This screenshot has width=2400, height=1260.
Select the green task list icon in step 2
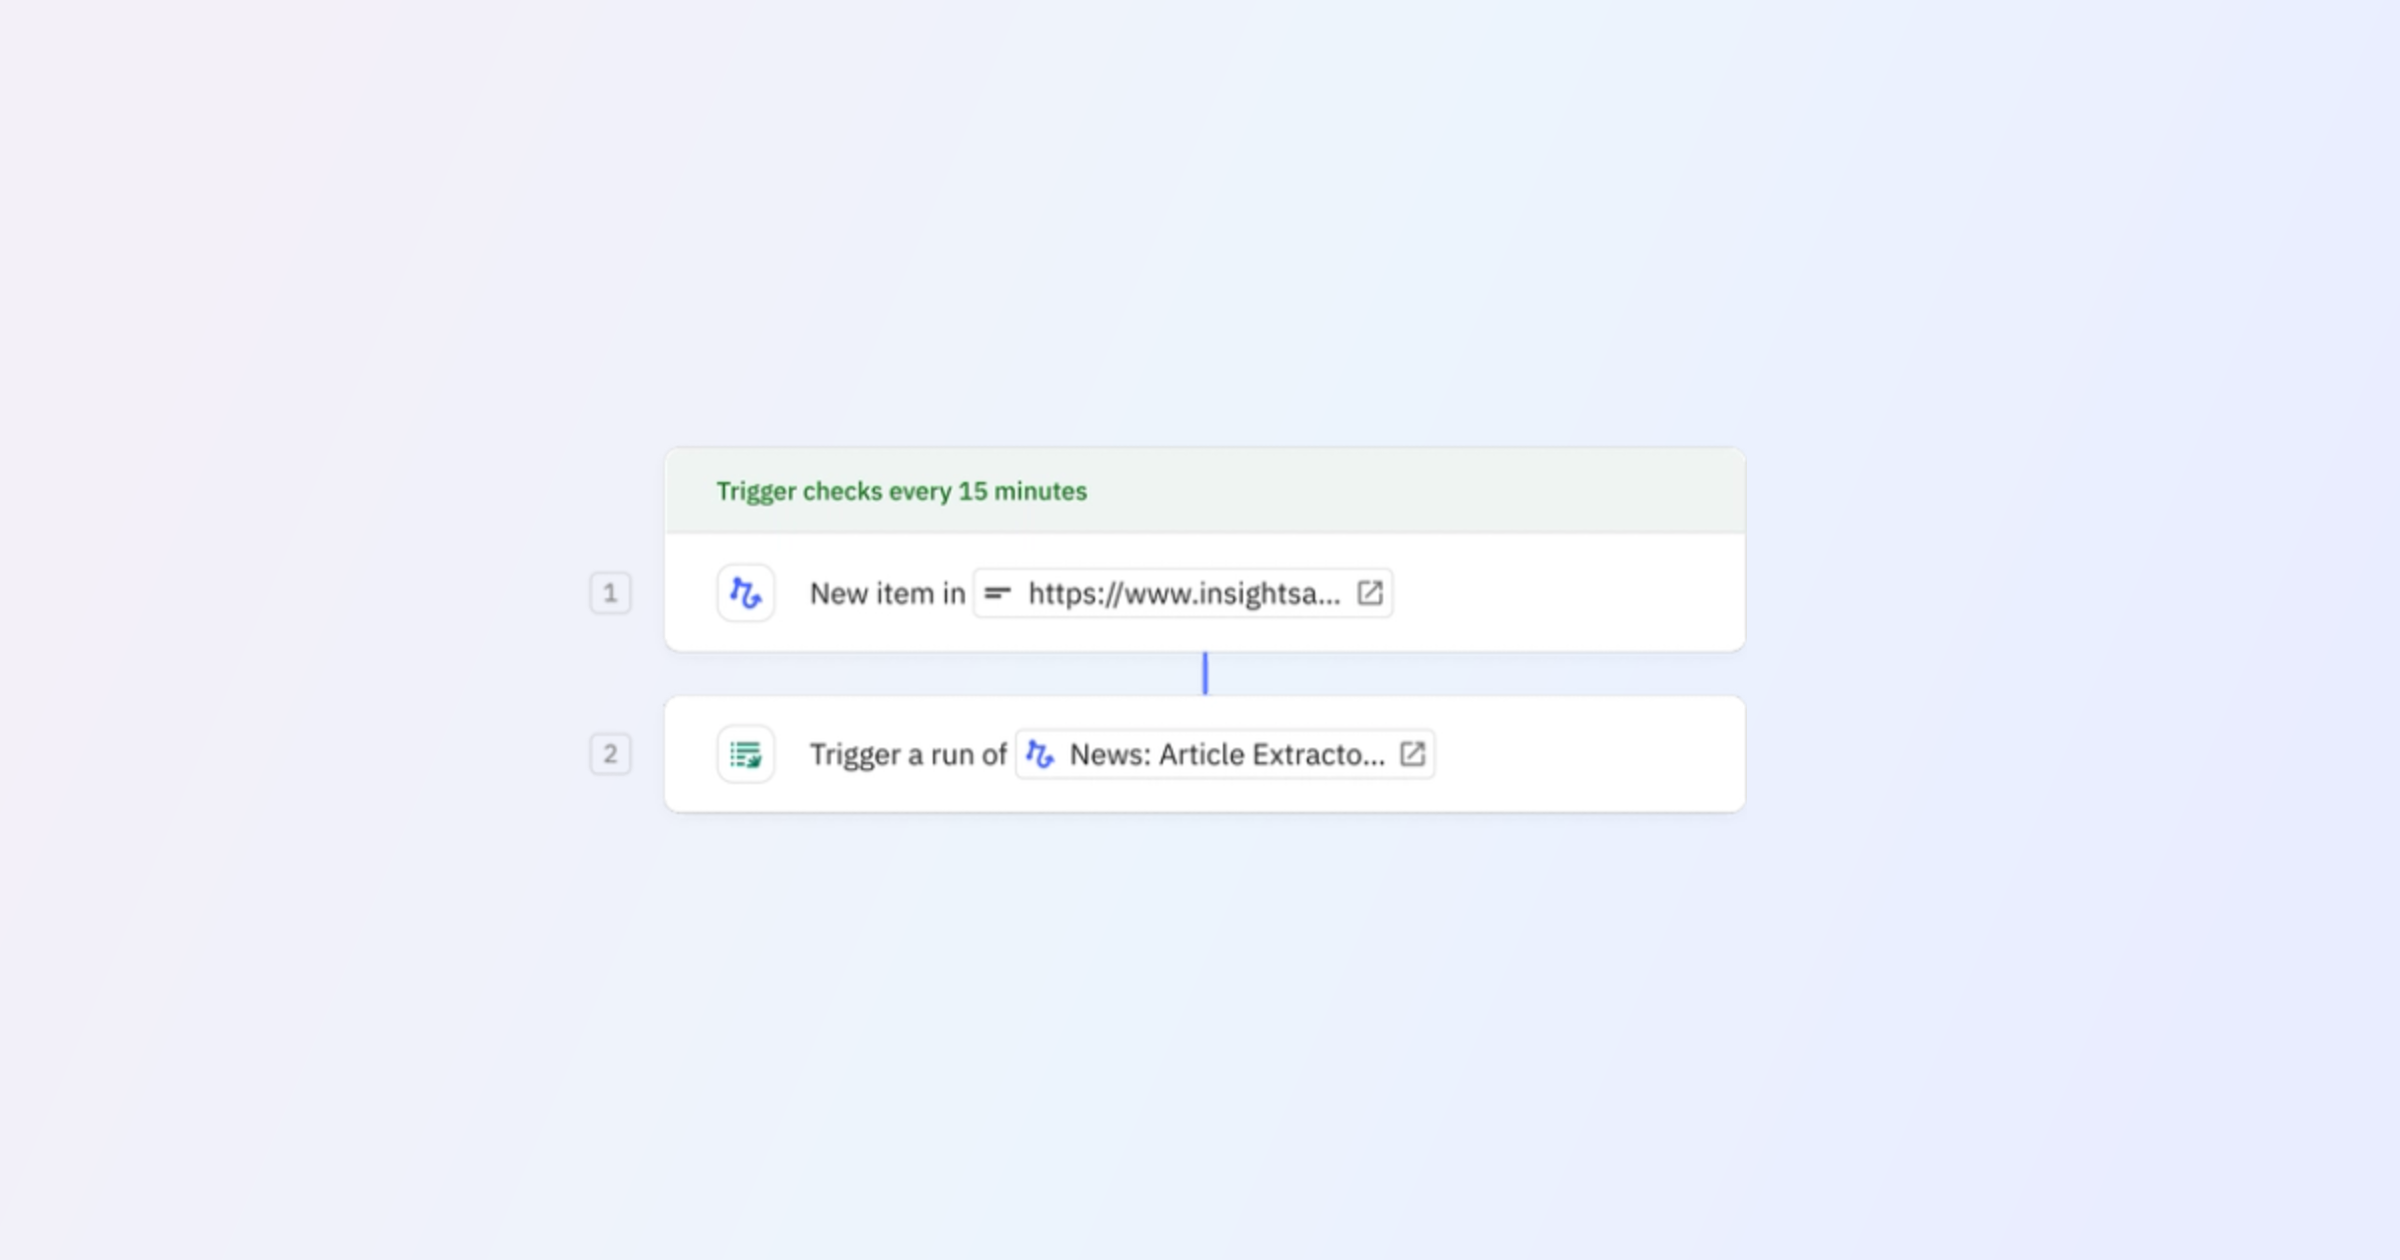pyautogui.click(x=745, y=754)
